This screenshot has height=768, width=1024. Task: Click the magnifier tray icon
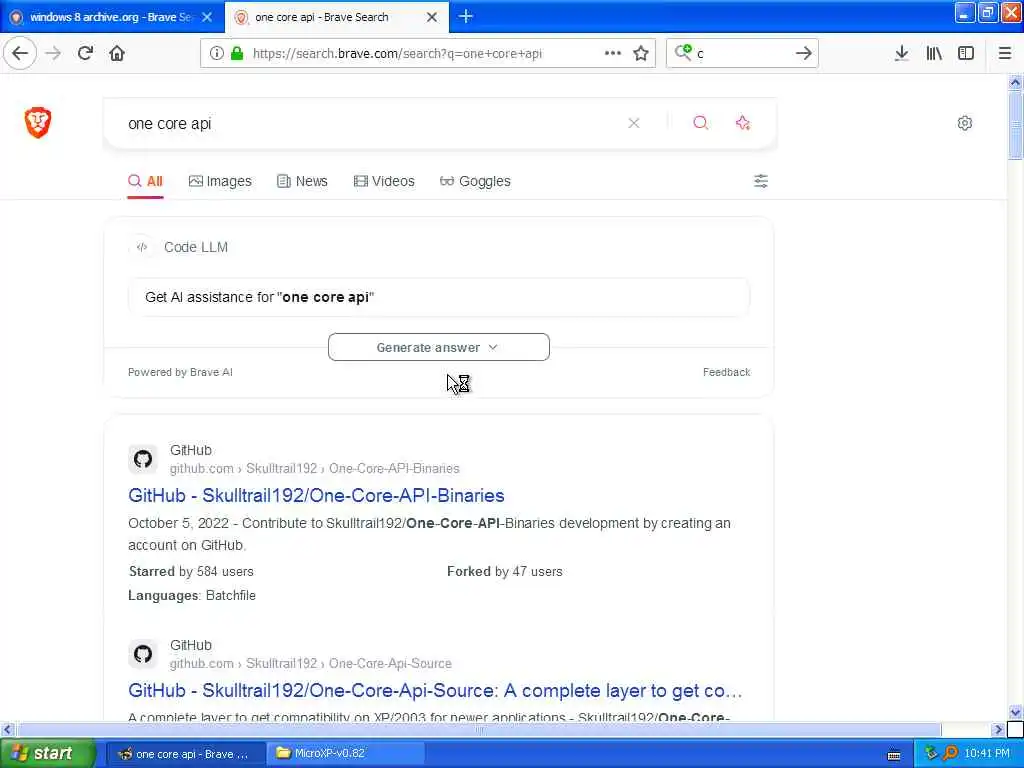coord(950,754)
